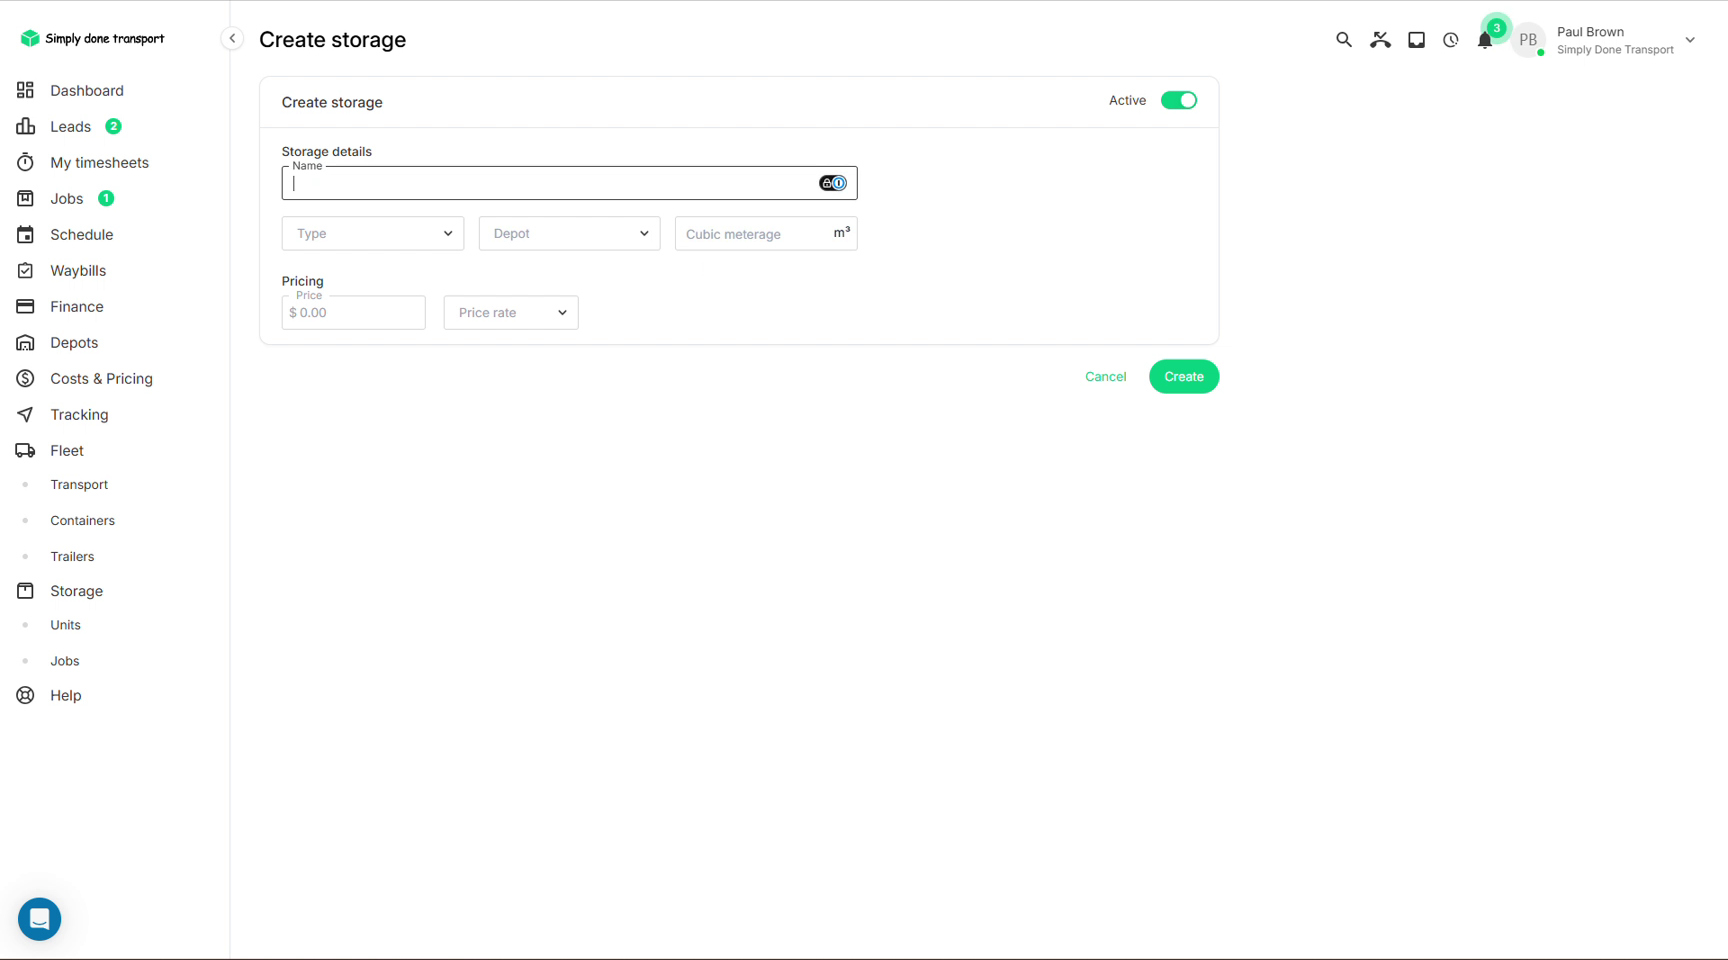The image size is (1728, 960).
Task: Open the Type dropdown
Action: tap(373, 233)
